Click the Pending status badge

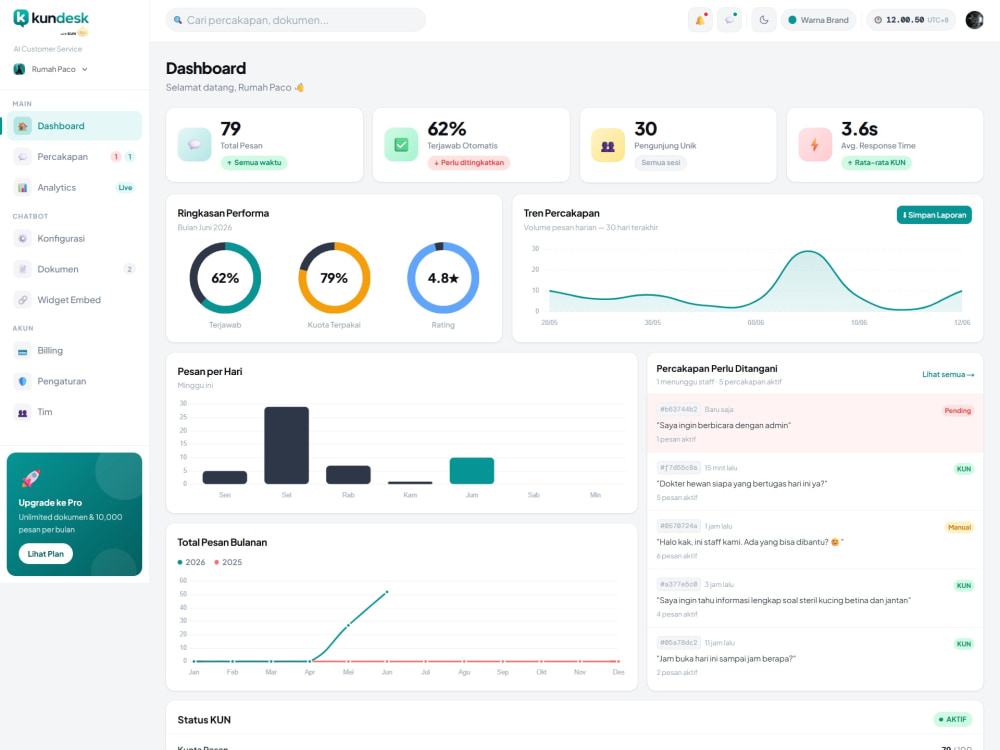pyautogui.click(x=957, y=411)
